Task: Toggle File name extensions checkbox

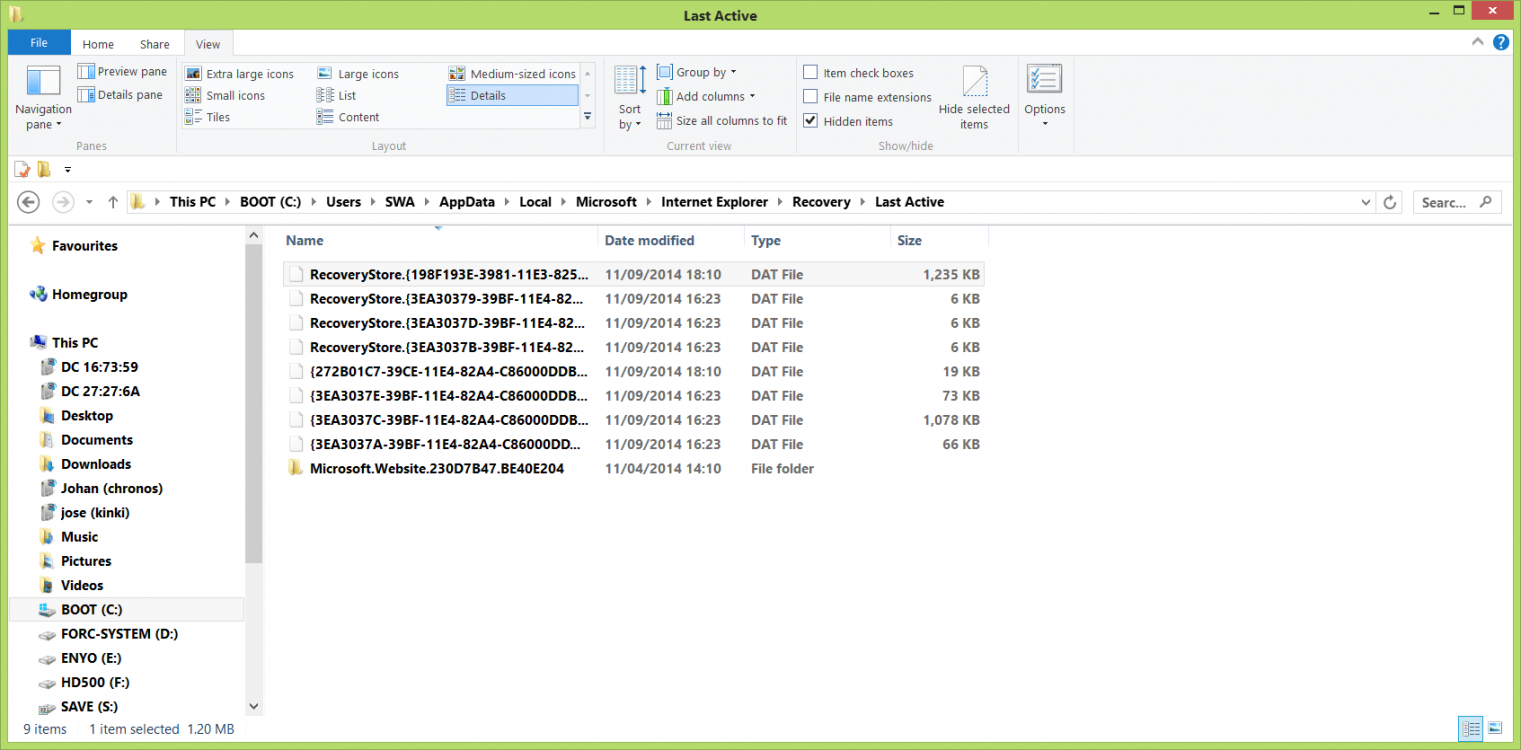Action: click(811, 97)
